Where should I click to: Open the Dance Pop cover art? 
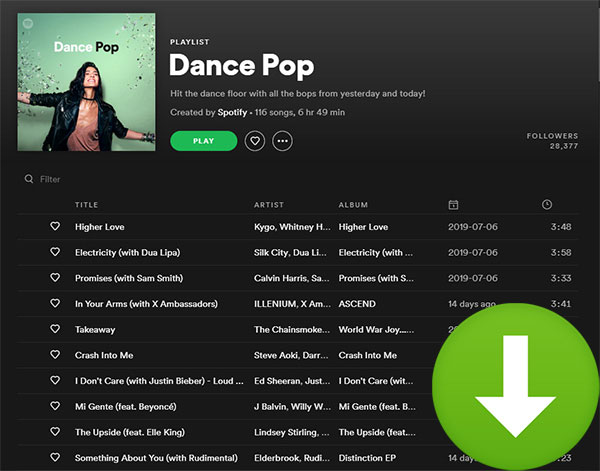point(86,82)
